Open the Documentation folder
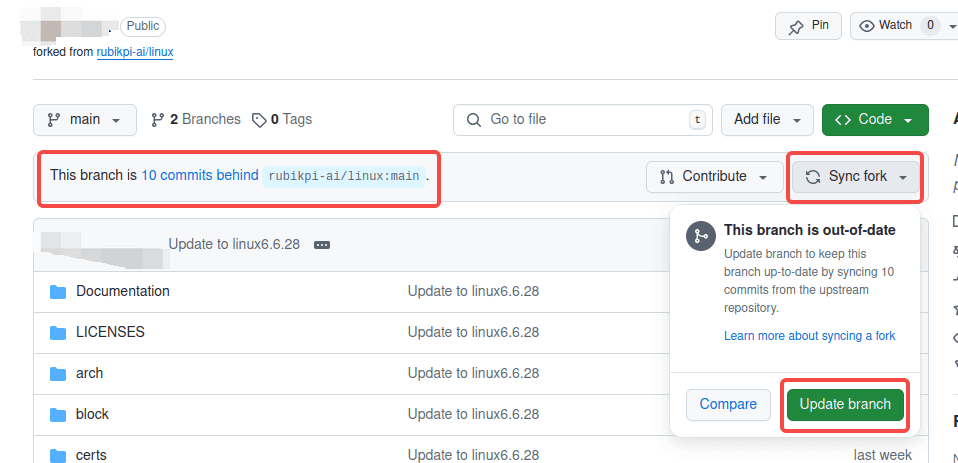 point(123,291)
